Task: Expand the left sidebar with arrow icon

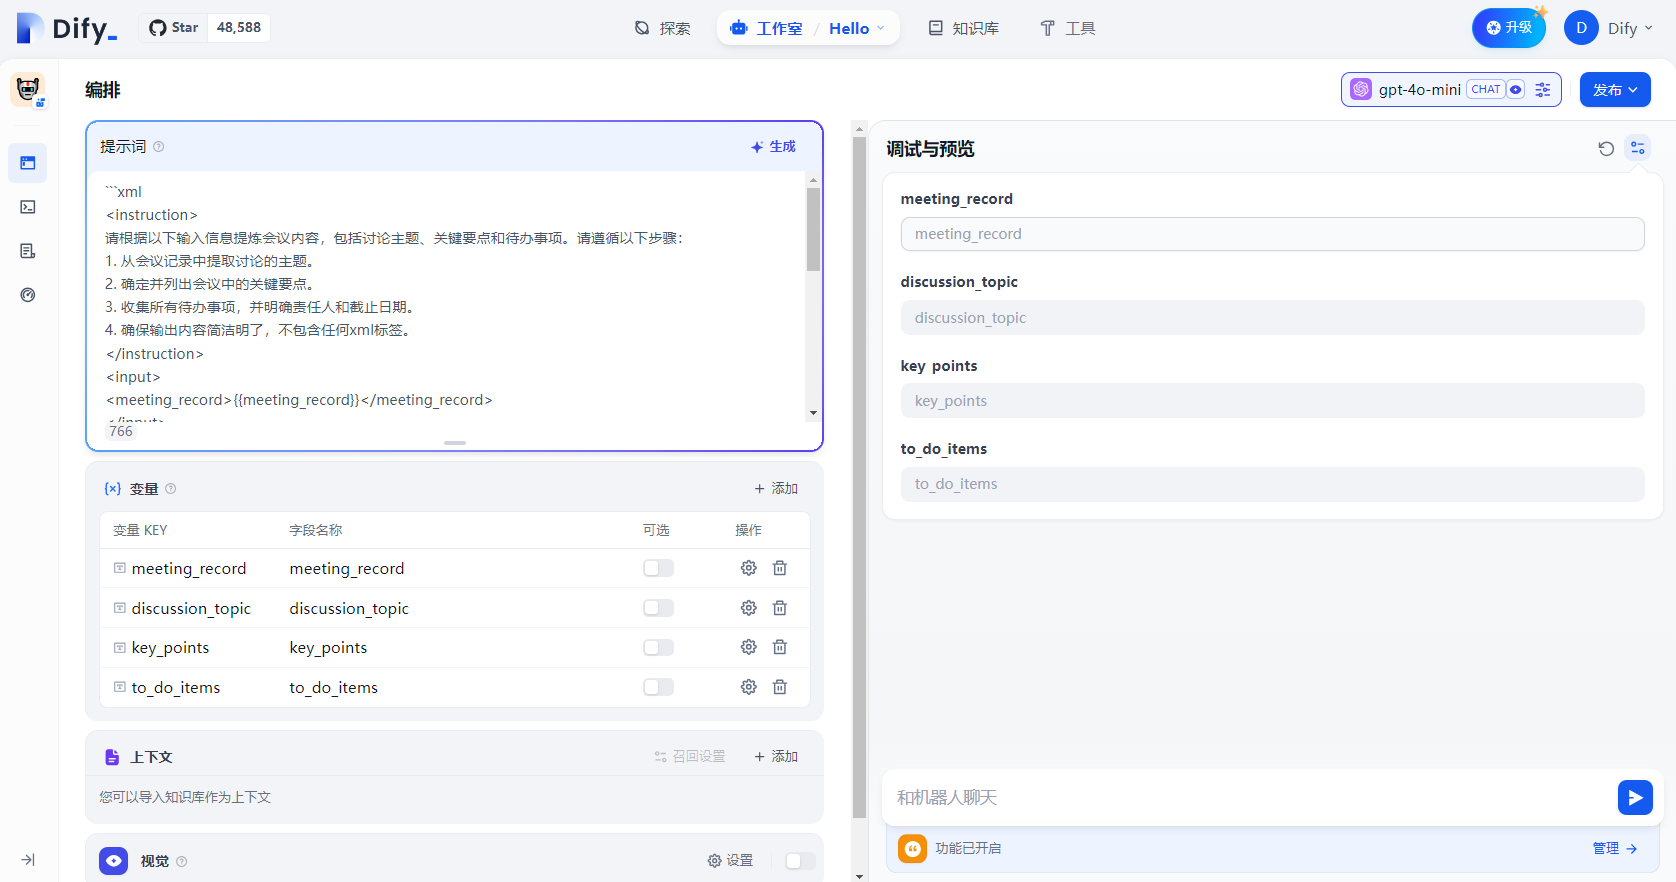Action: (x=28, y=860)
